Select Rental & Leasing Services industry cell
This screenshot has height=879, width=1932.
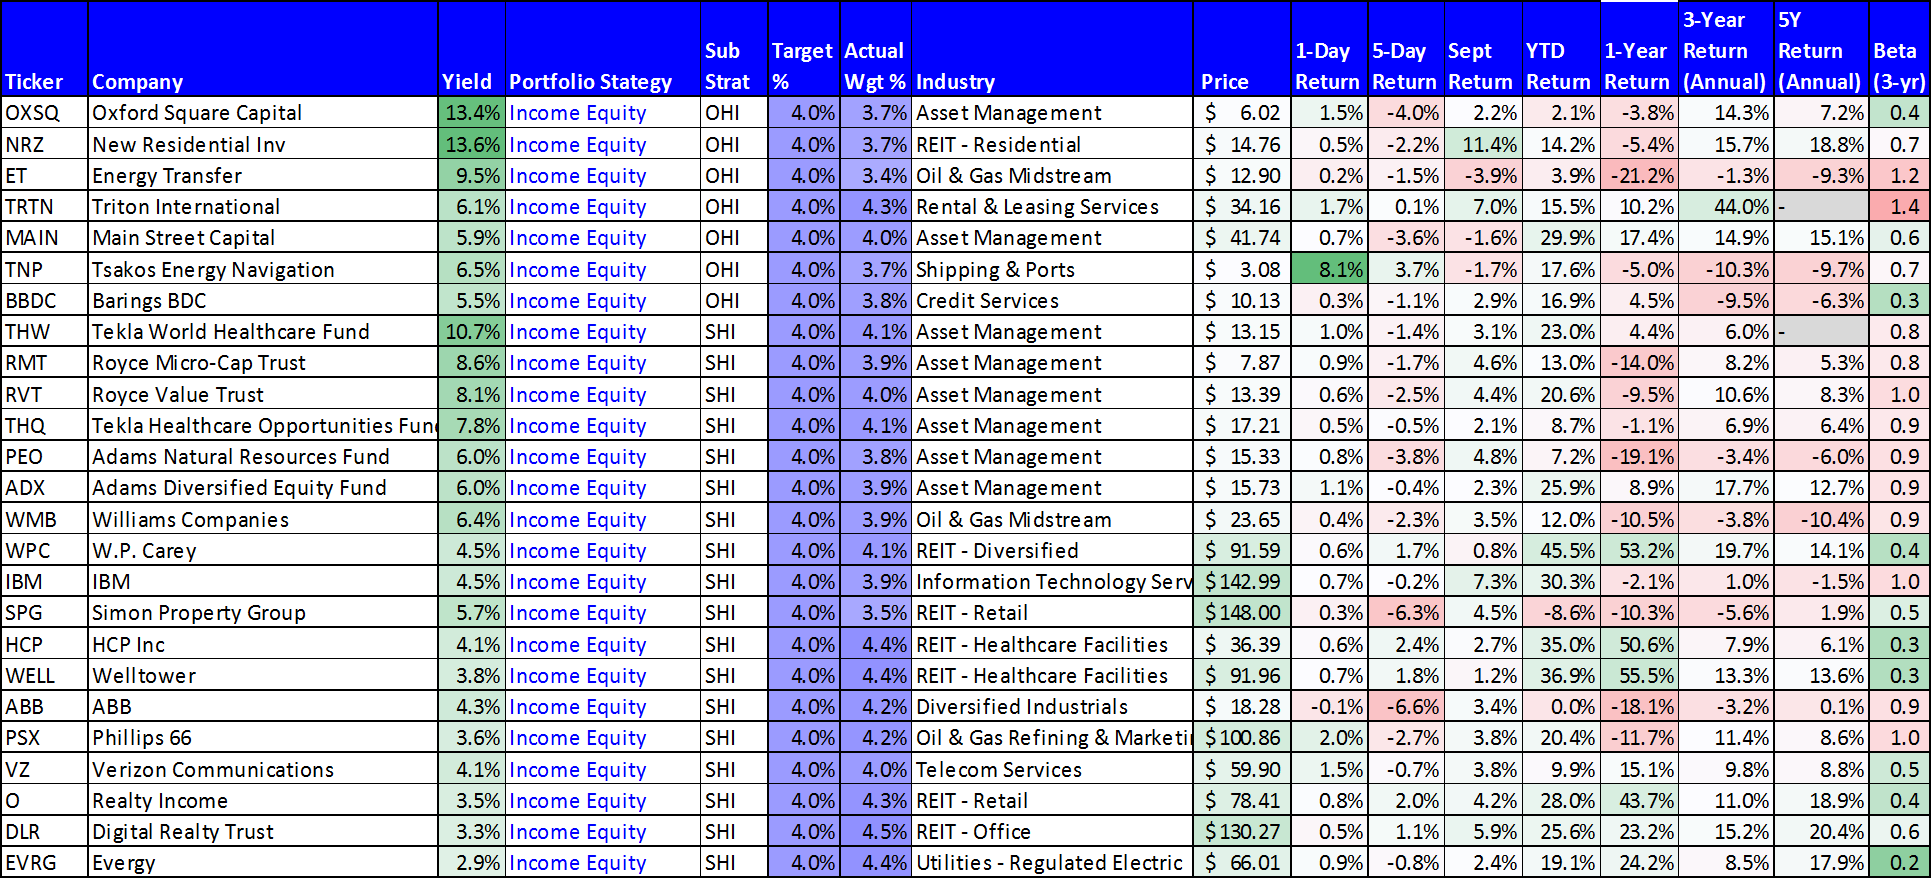coord(1052,207)
